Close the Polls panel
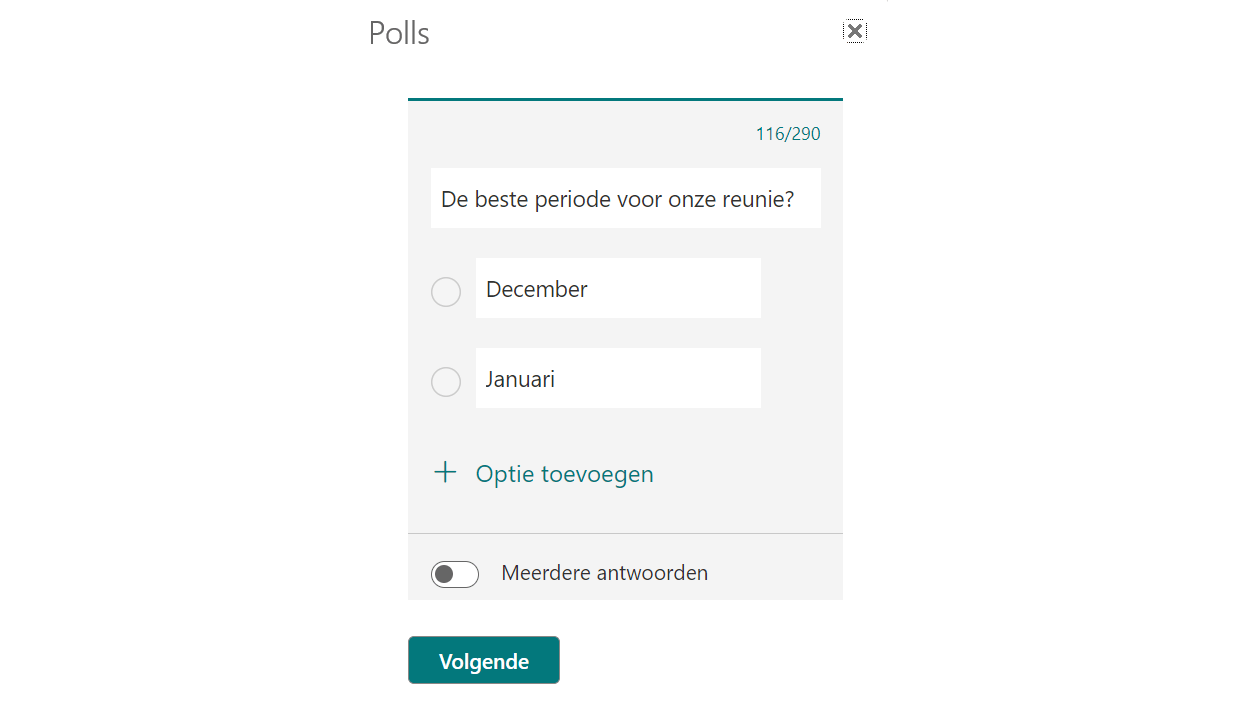Screen dimensions: 1253x705 pyautogui.click(x=854, y=31)
